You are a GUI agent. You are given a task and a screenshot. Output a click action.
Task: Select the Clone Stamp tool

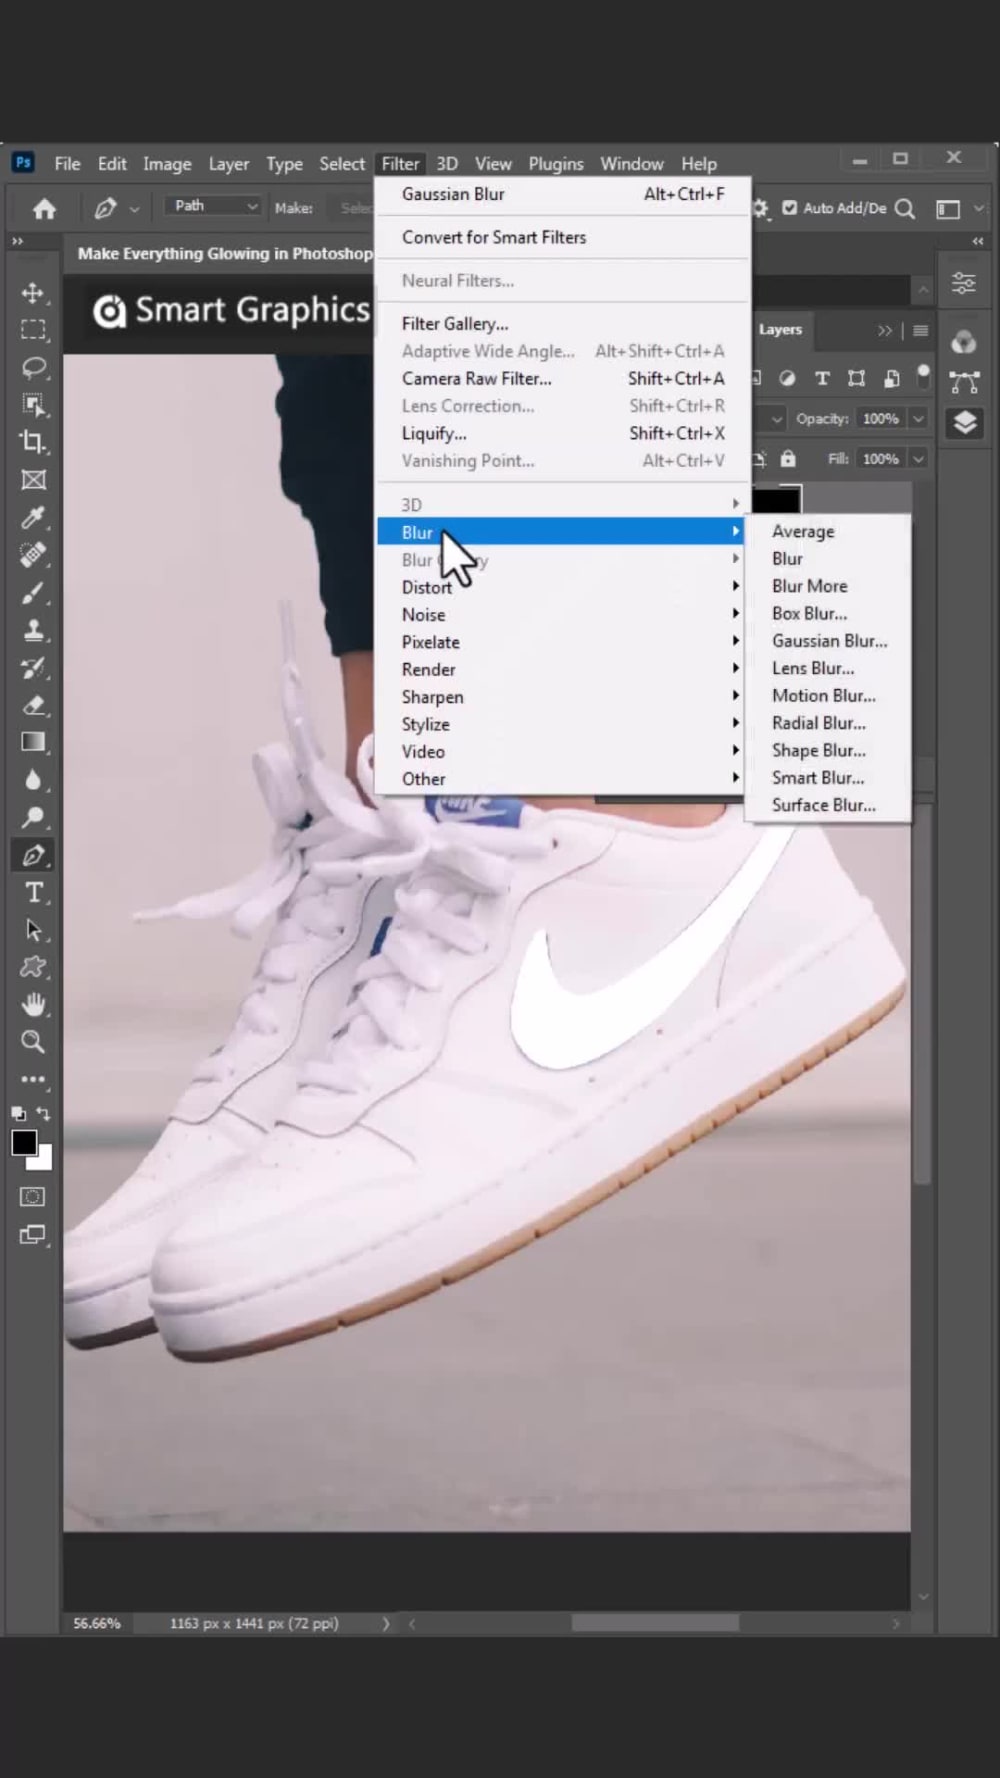pyautogui.click(x=33, y=630)
